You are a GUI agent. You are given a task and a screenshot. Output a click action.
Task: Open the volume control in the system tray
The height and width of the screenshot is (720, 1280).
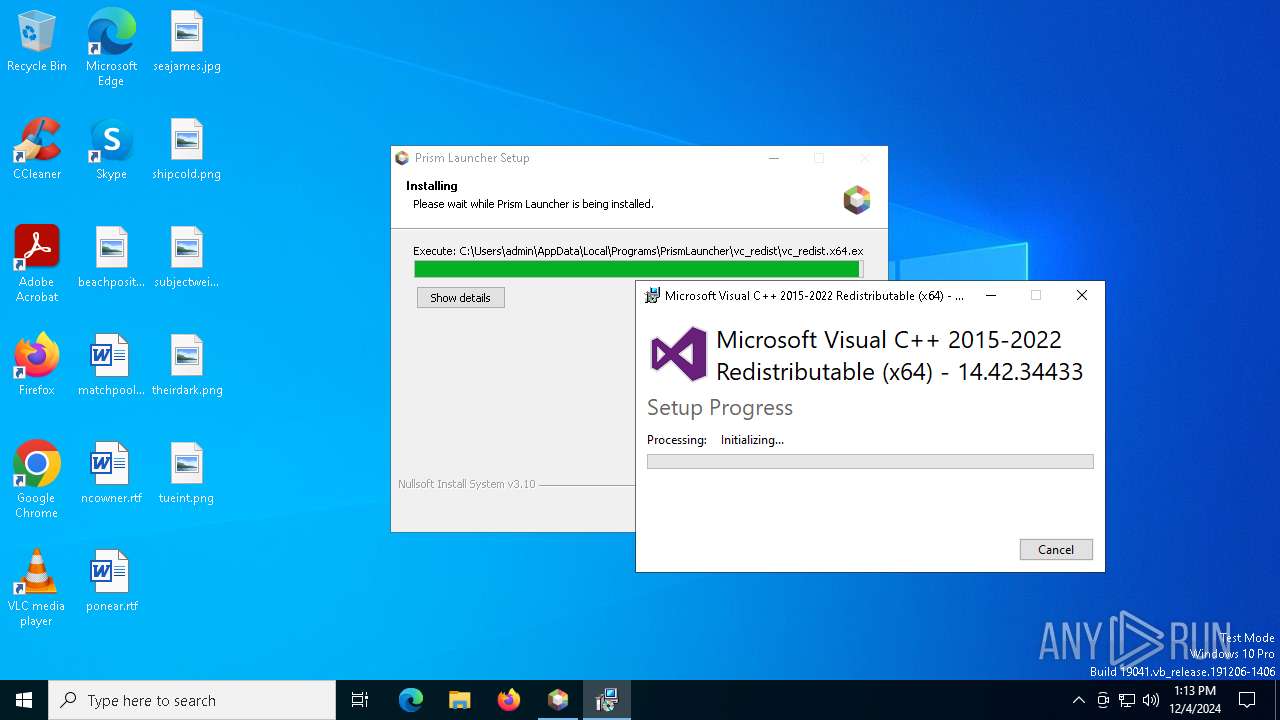pyautogui.click(x=1151, y=700)
